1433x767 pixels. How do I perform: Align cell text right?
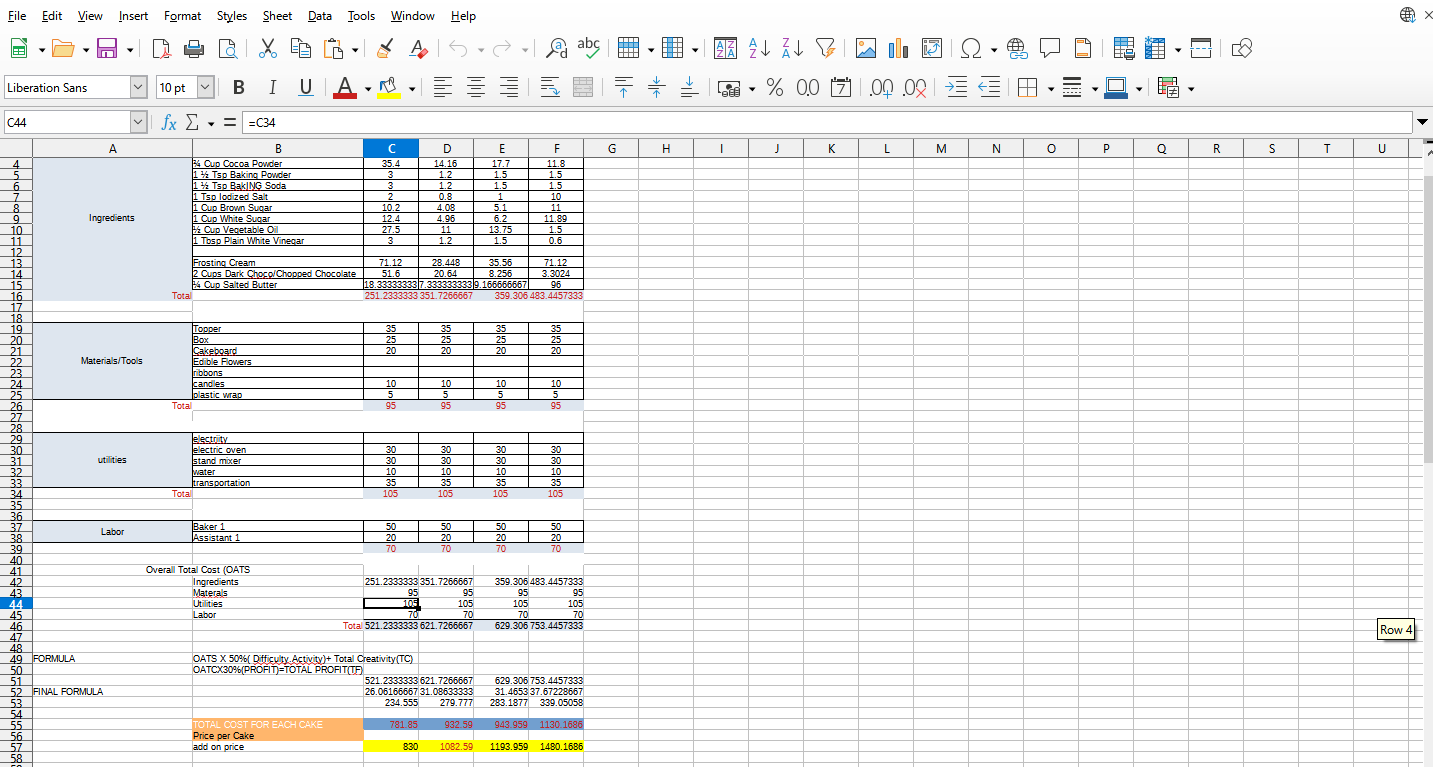tap(509, 88)
